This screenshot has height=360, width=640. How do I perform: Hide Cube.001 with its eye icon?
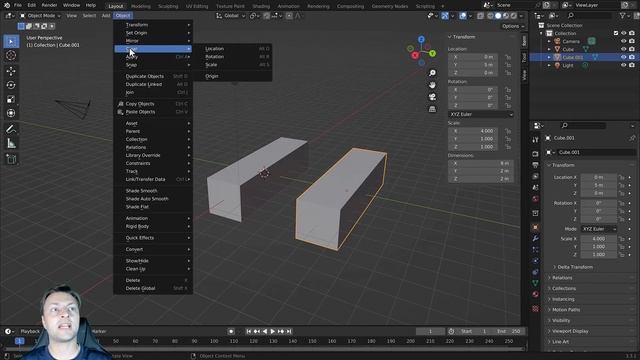coord(623,57)
